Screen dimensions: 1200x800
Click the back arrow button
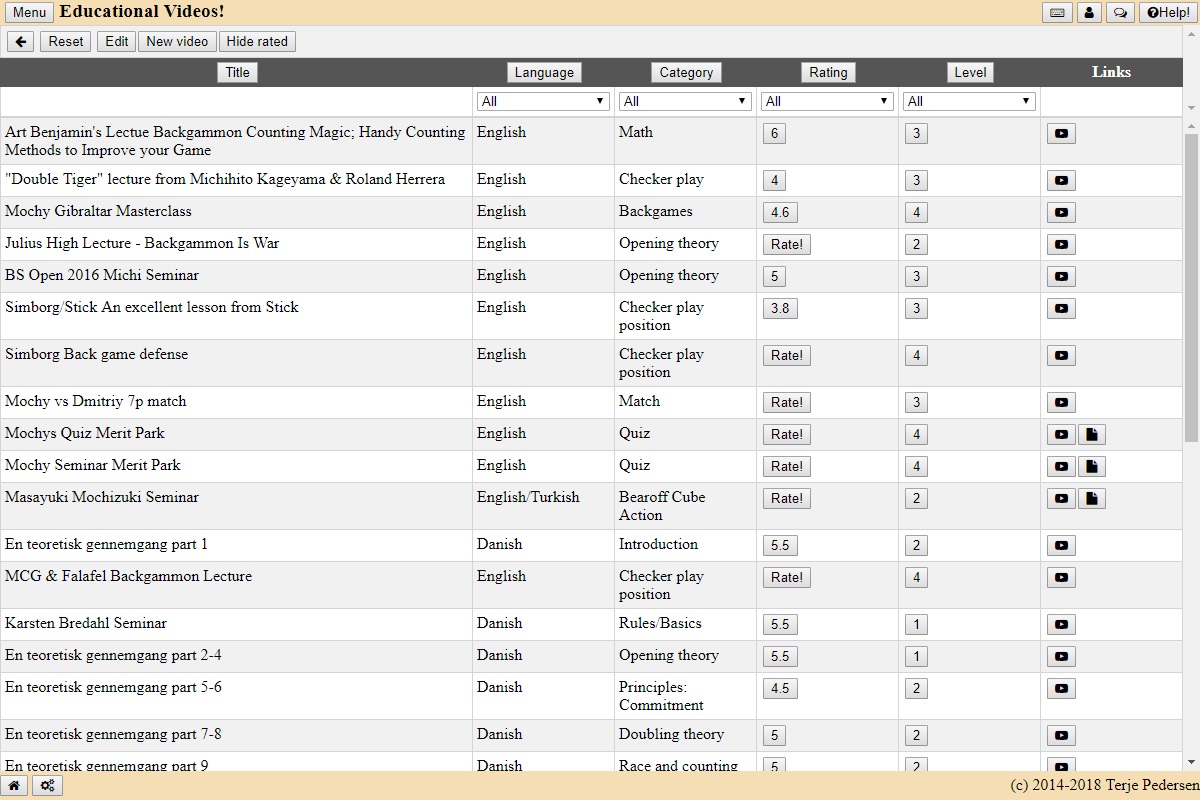click(x=21, y=42)
